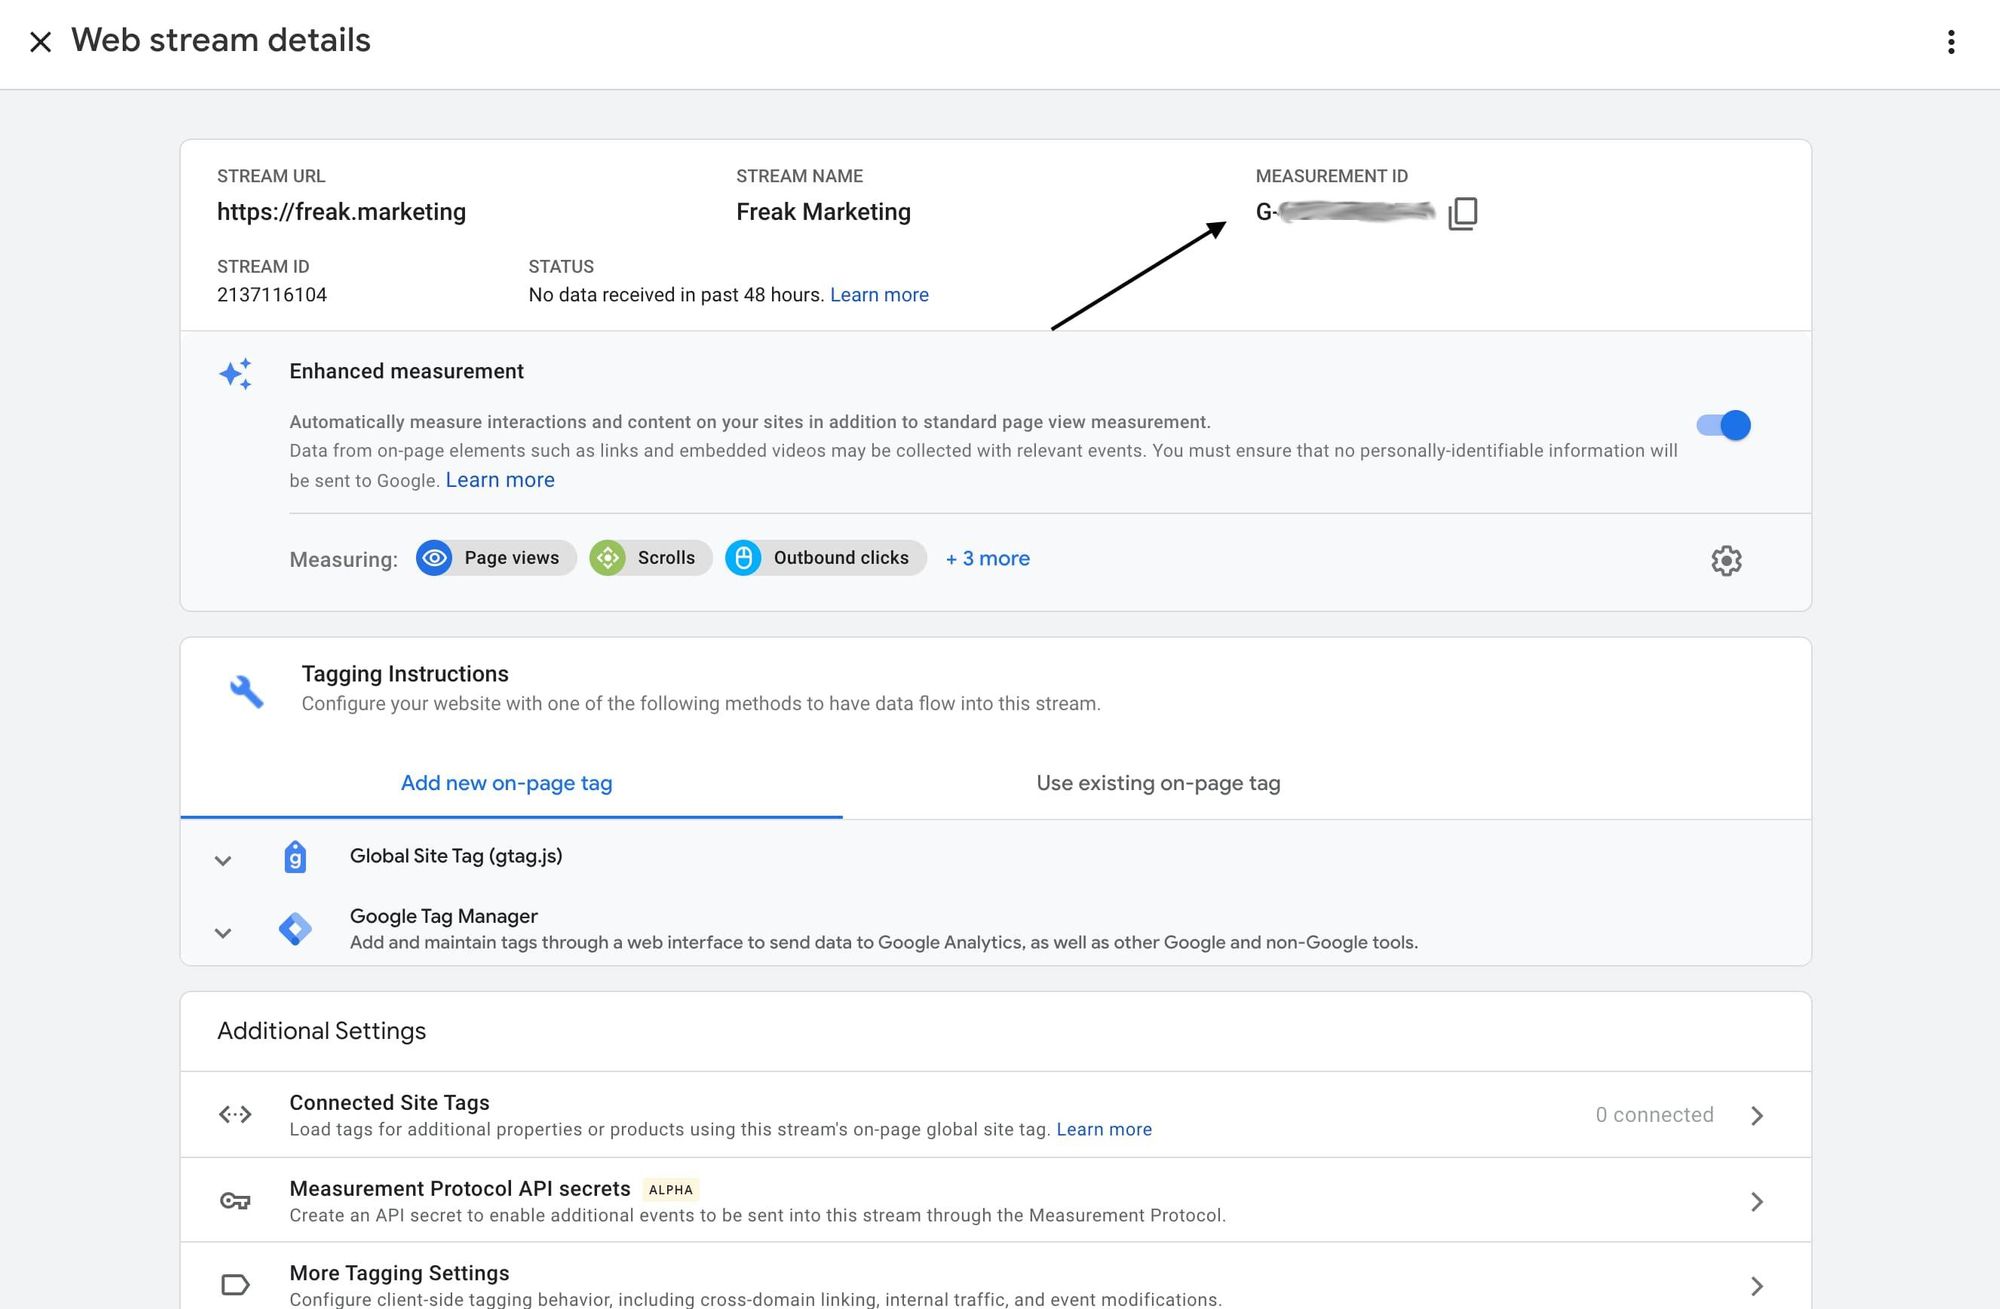Image resolution: width=2000 pixels, height=1309 pixels.
Task: Open the More Tagging Settings row
Action: click(995, 1276)
